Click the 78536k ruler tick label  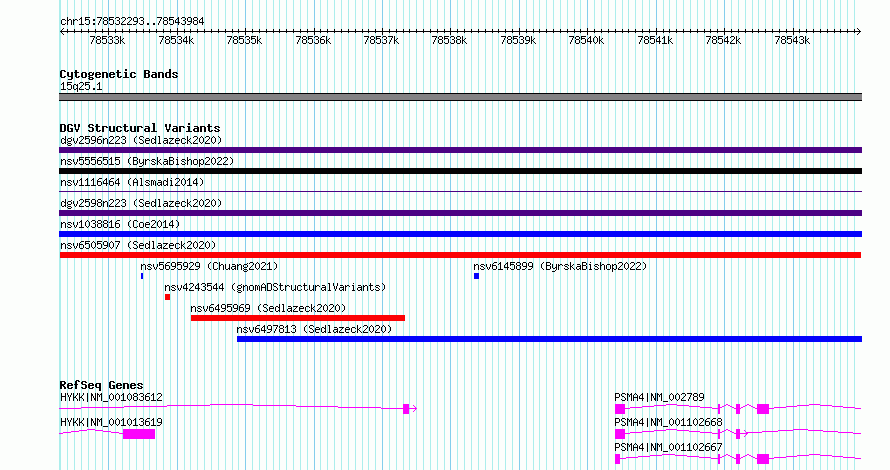313,41
